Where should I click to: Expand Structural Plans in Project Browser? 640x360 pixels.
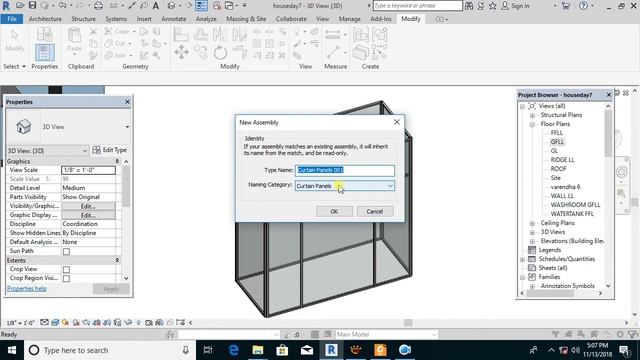point(532,115)
